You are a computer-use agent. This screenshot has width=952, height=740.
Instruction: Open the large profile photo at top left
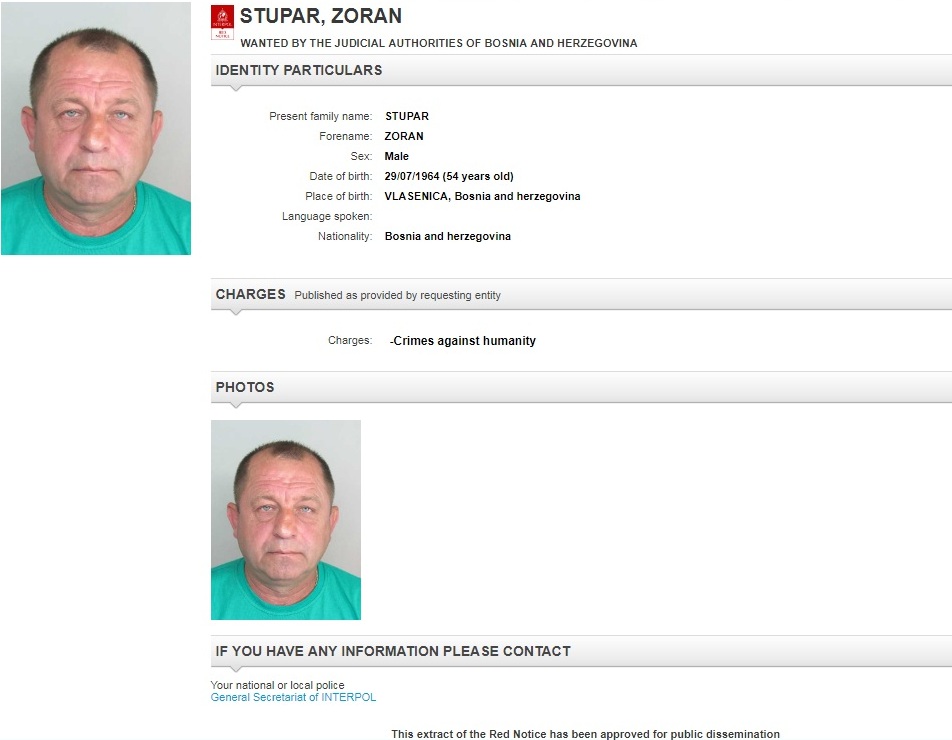click(x=96, y=128)
